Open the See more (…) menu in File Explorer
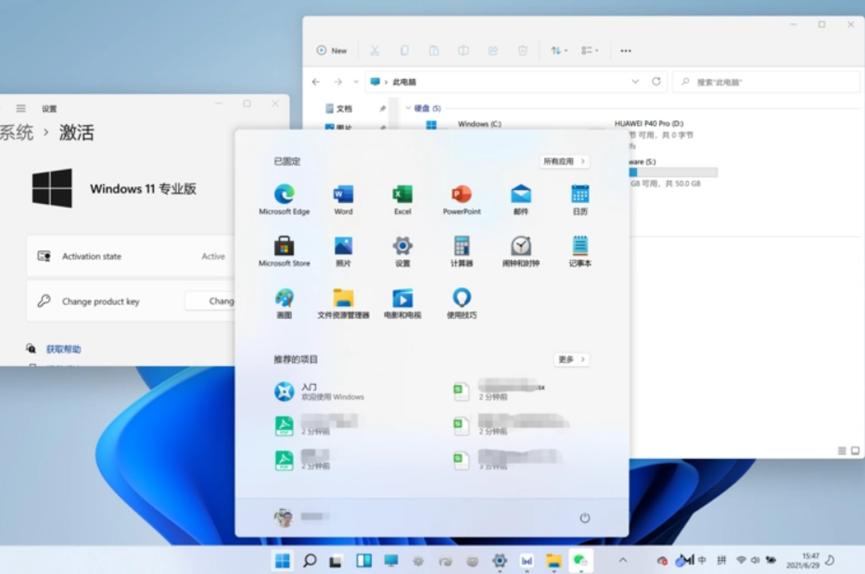The width and height of the screenshot is (865, 574). [626, 51]
